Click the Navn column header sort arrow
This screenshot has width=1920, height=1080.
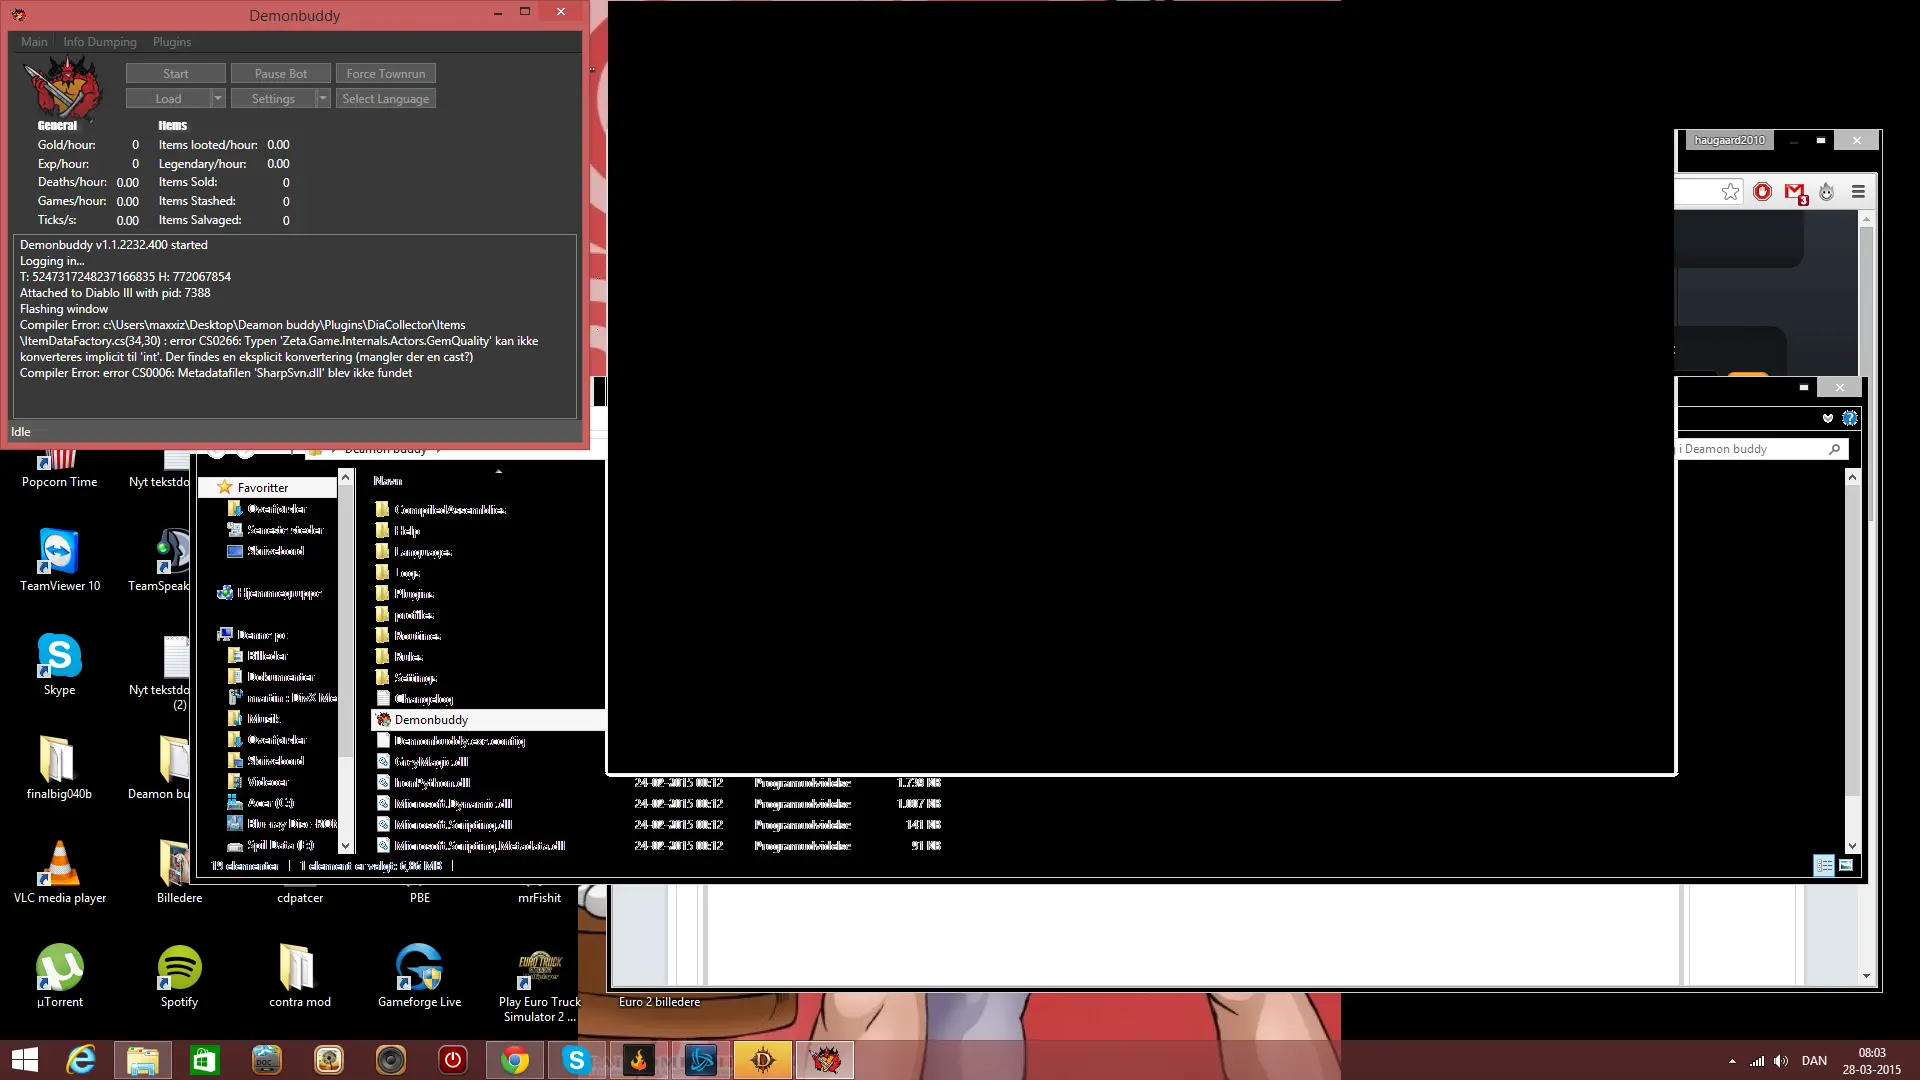click(x=498, y=471)
